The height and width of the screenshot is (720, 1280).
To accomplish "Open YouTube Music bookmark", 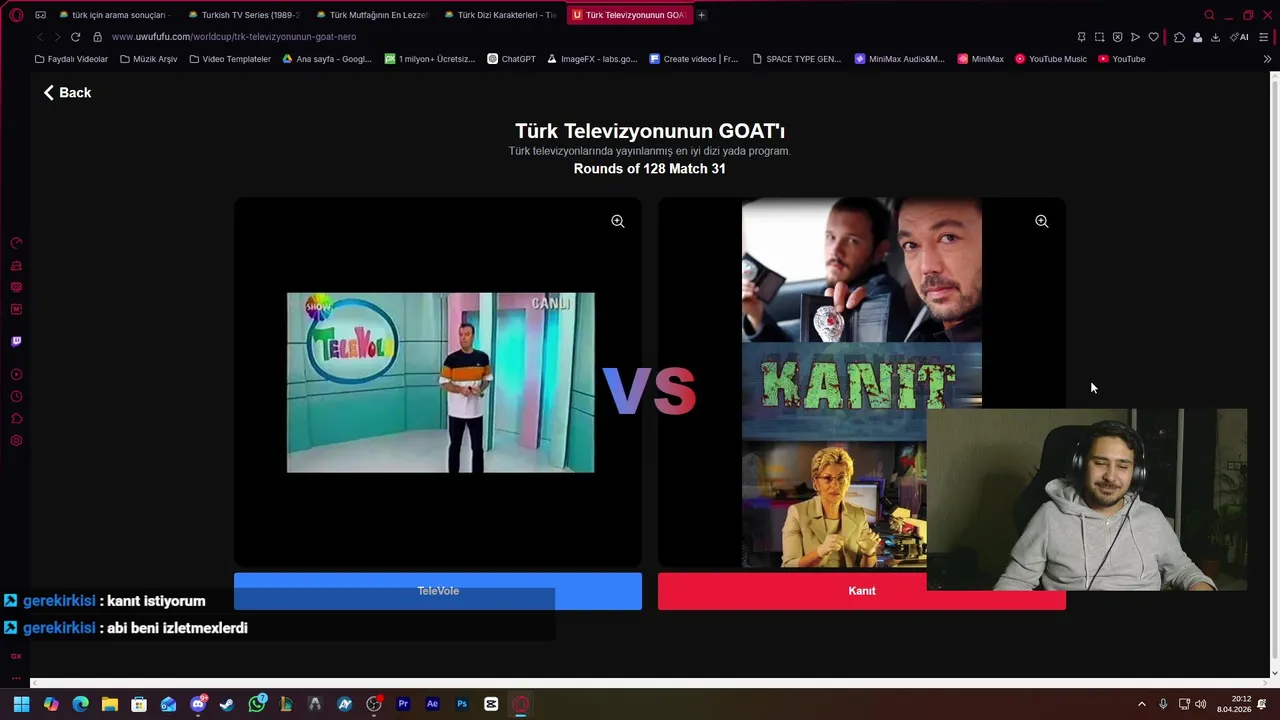I will pyautogui.click(x=1050, y=59).
